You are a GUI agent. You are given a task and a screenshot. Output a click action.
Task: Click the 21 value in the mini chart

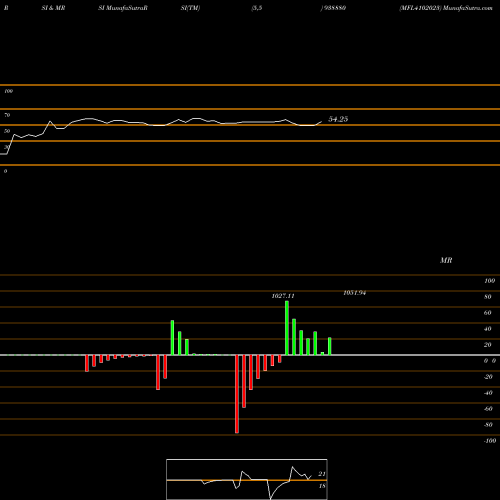pos(322,474)
